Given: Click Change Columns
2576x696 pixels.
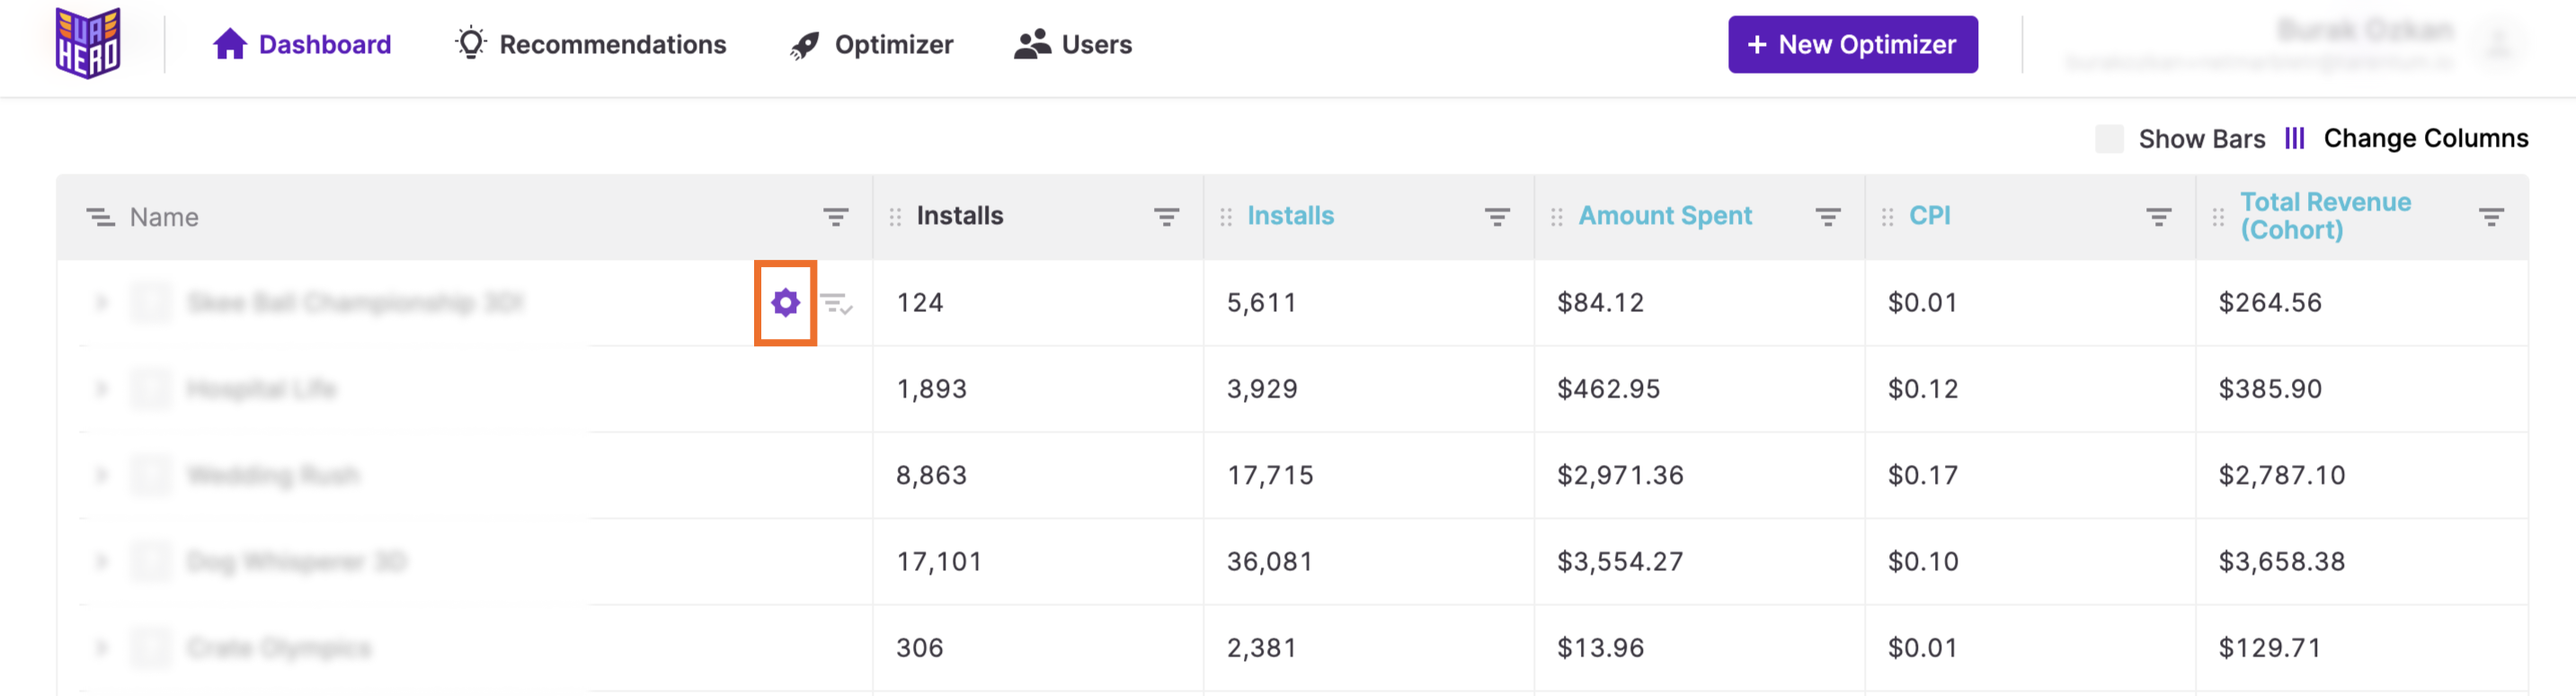Looking at the screenshot, I should click(x=2424, y=138).
